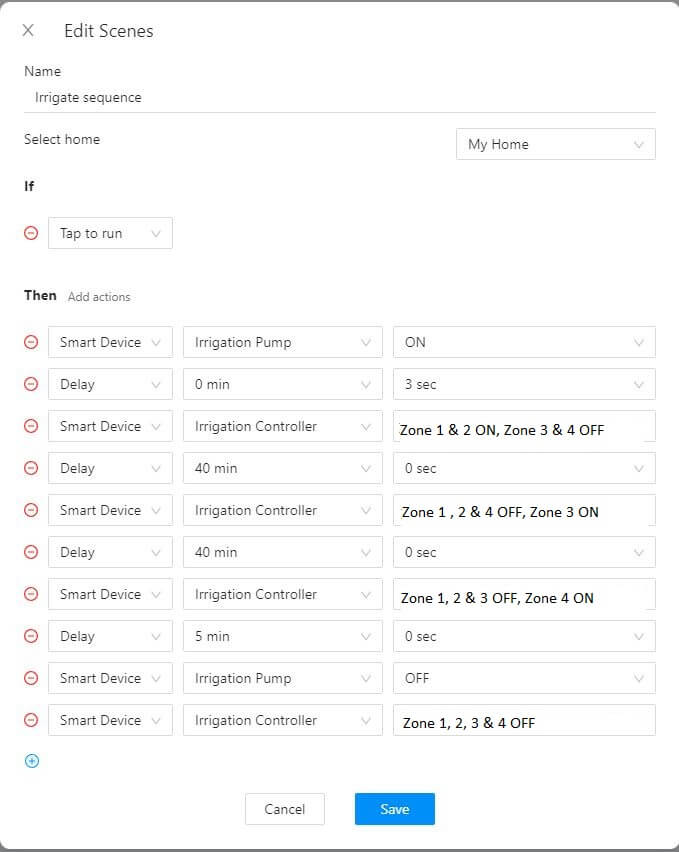679x852 pixels.
Task: Remove the 40 min delay before Zone 3 ON
Action: click(32, 468)
